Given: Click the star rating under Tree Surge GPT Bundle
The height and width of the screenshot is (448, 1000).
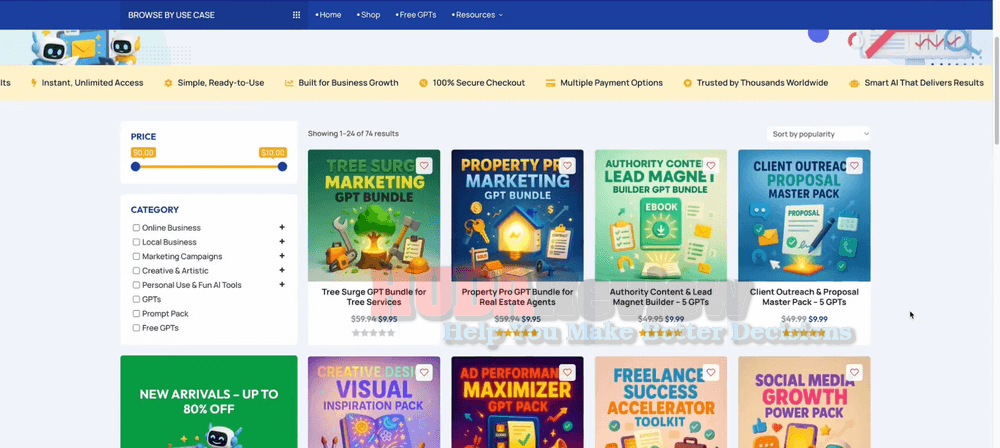Looking at the screenshot, I should pos(374,332).
